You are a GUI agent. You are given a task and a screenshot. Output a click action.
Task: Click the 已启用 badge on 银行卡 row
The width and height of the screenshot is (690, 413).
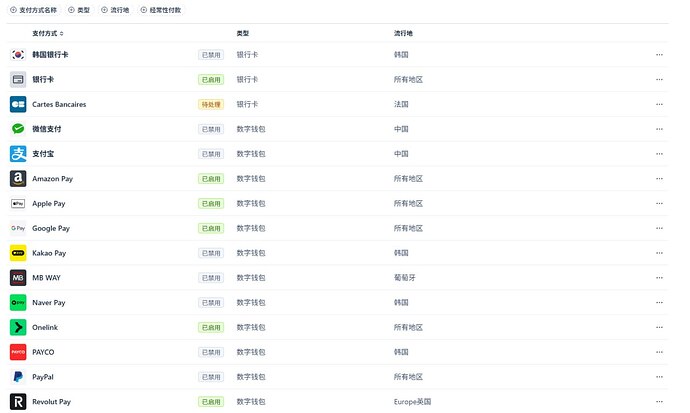[x=211, y=80]
